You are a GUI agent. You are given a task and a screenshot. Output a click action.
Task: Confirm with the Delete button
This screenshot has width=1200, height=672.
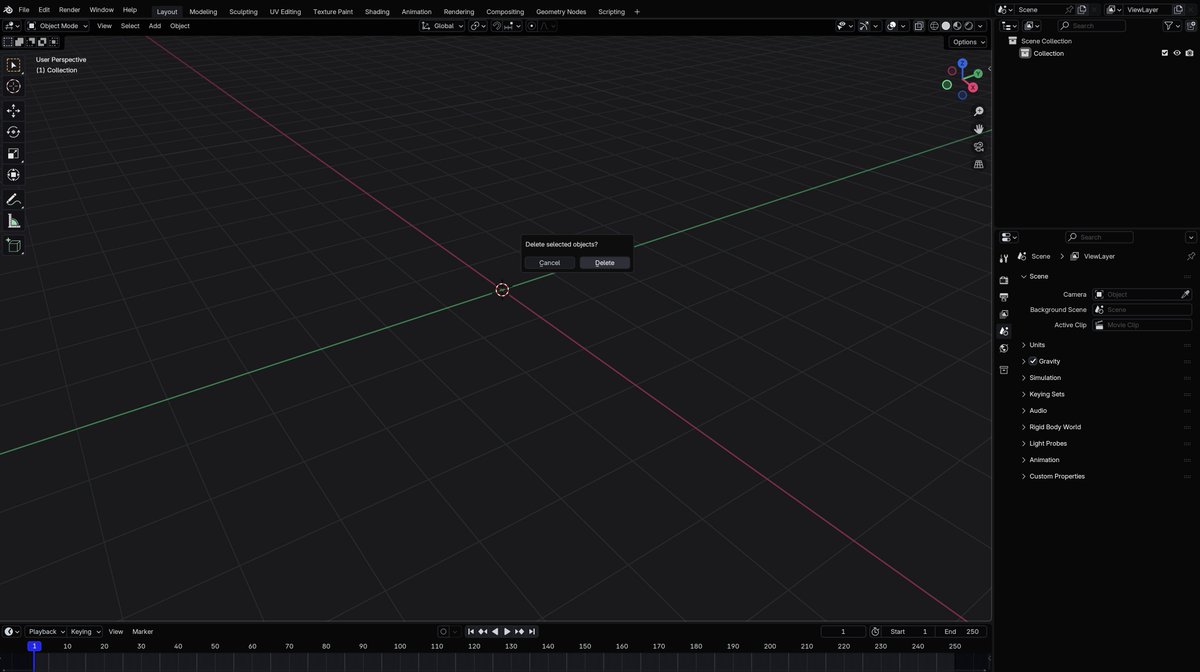[605, 263]
